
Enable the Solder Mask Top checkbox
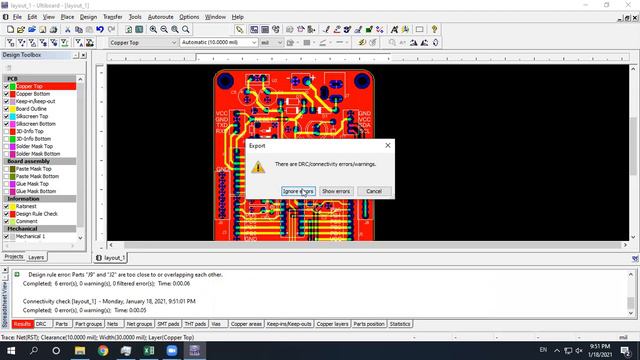(x=6, y=146)
